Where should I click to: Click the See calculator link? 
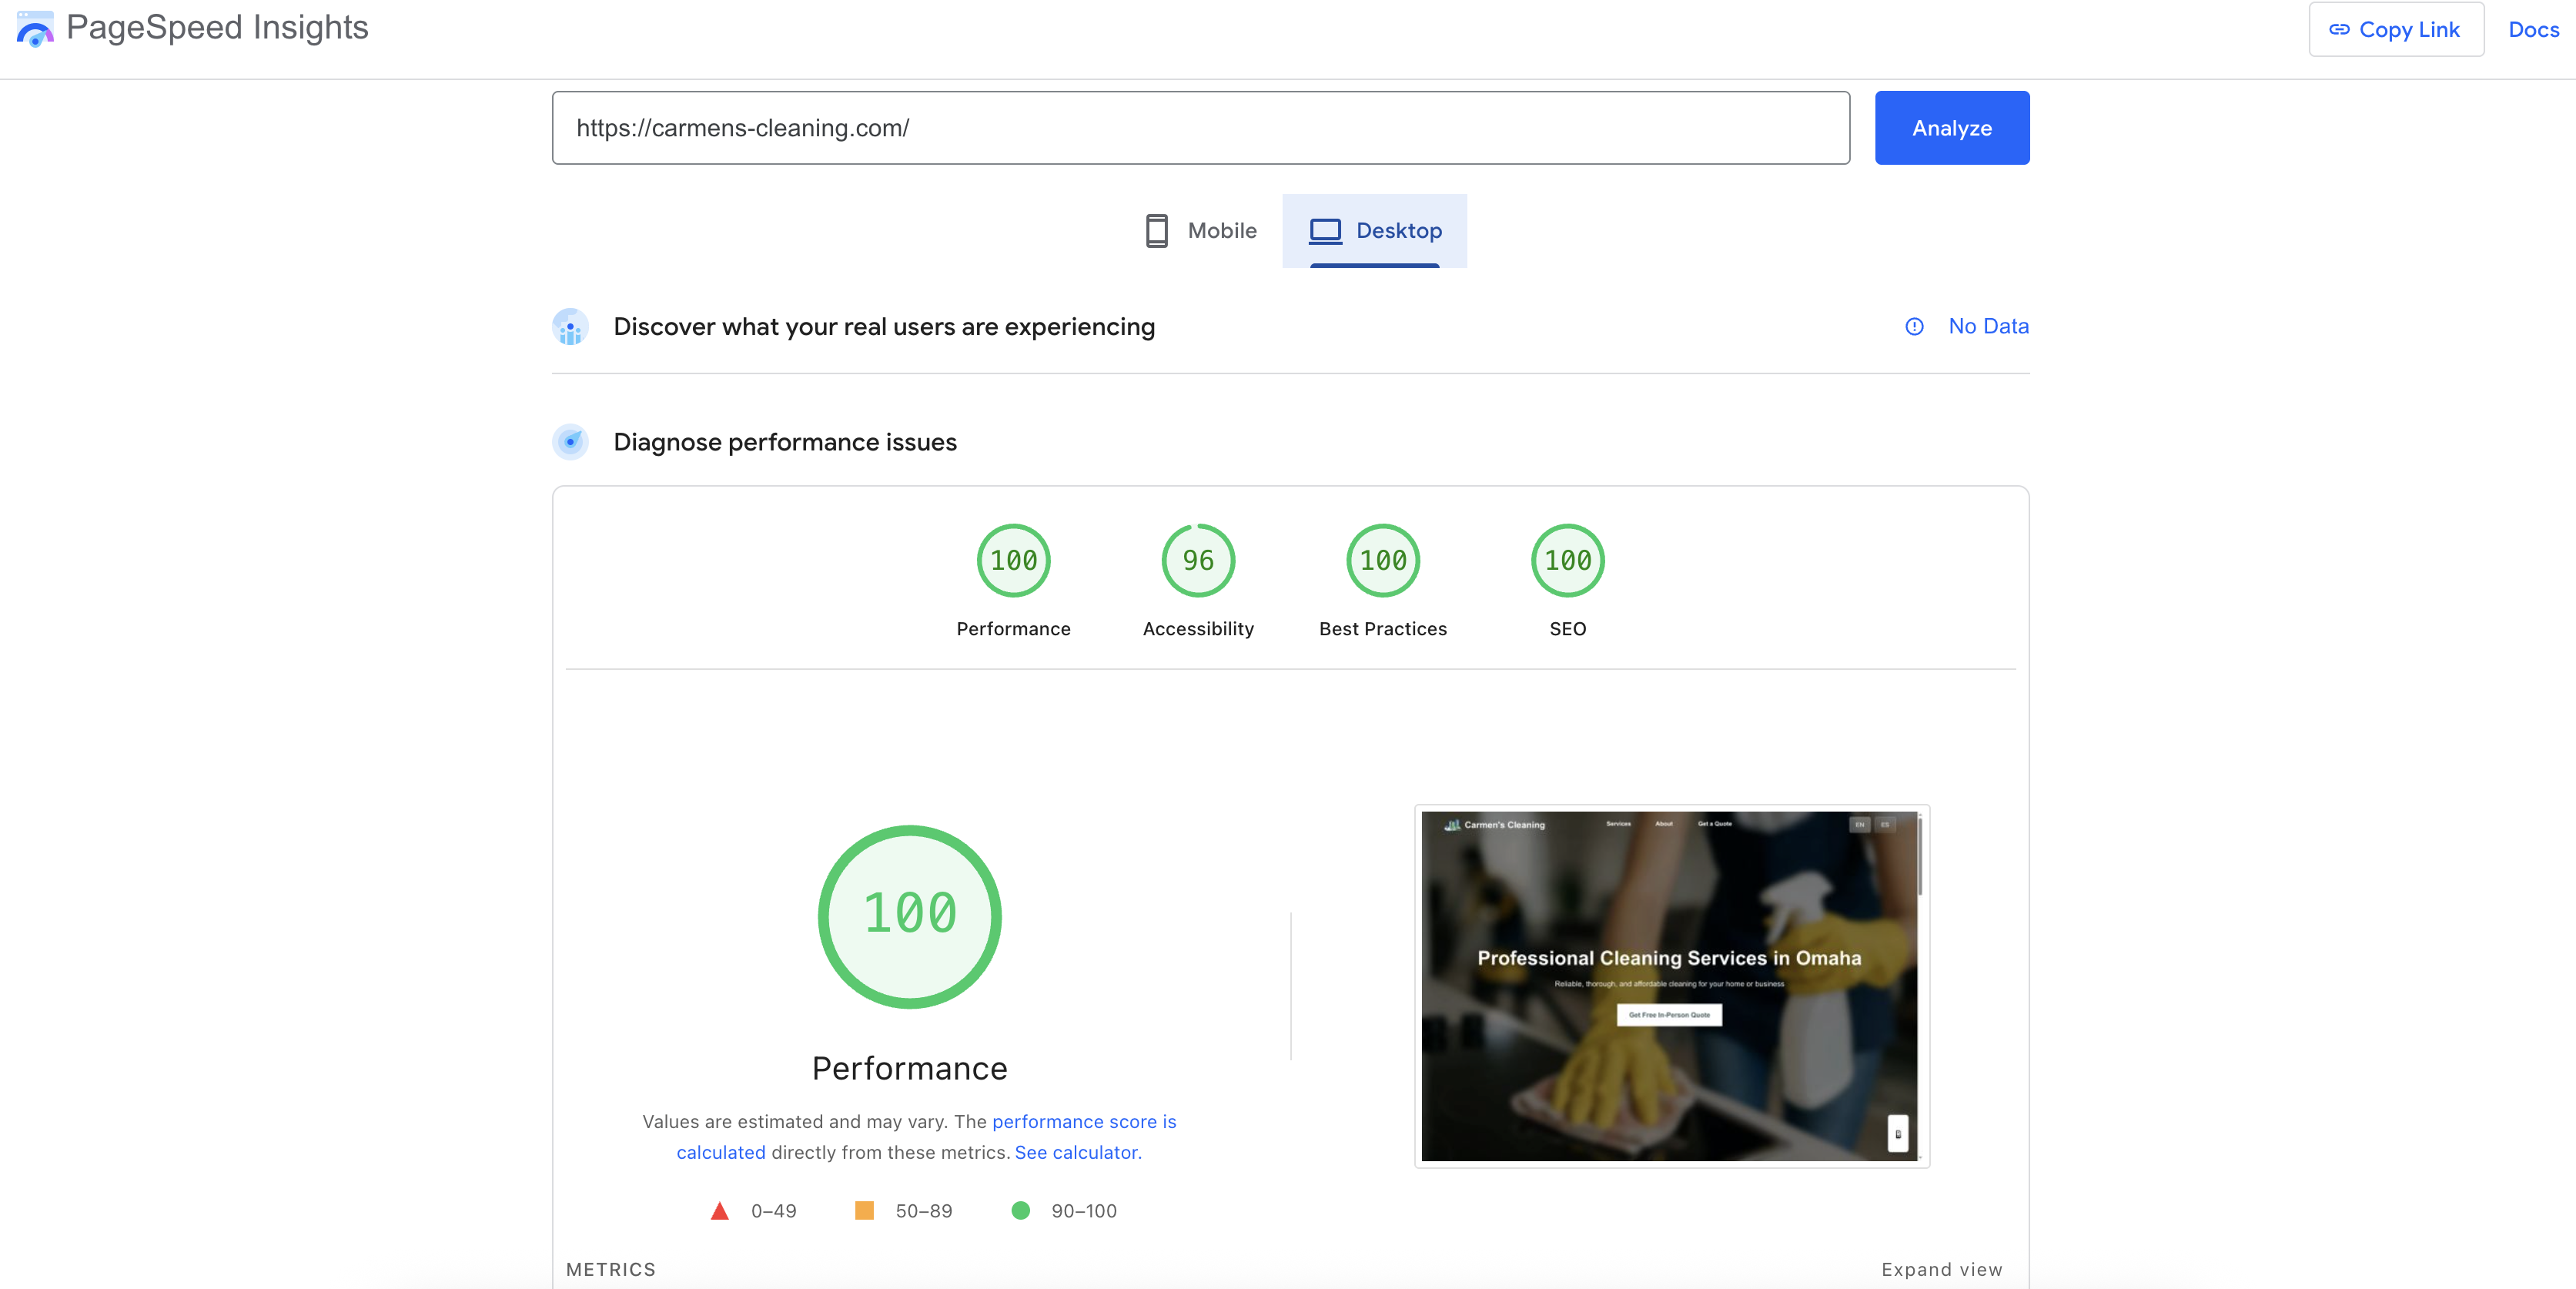coord(1077,1152)
